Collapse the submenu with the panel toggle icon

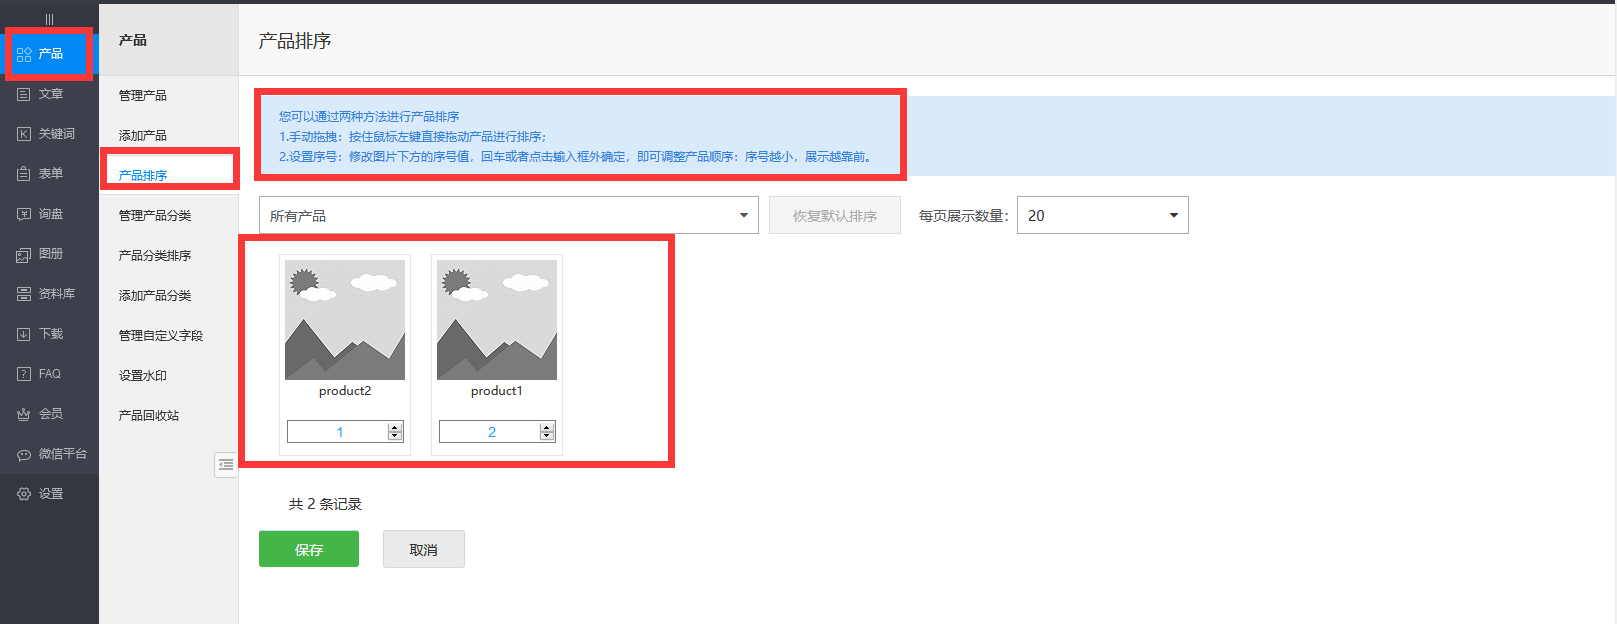coord(226,464)
